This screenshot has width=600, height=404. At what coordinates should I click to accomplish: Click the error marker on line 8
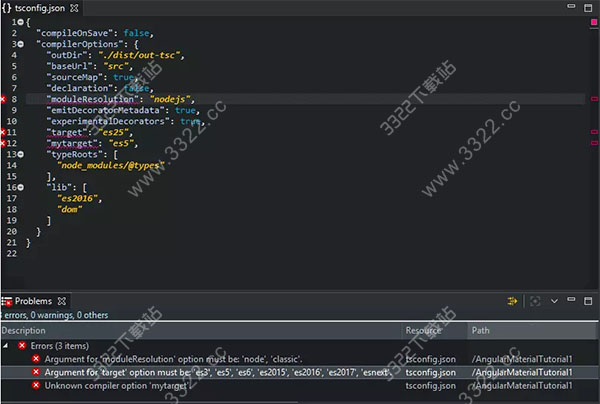pyautogui.click(x=4, y=100)
